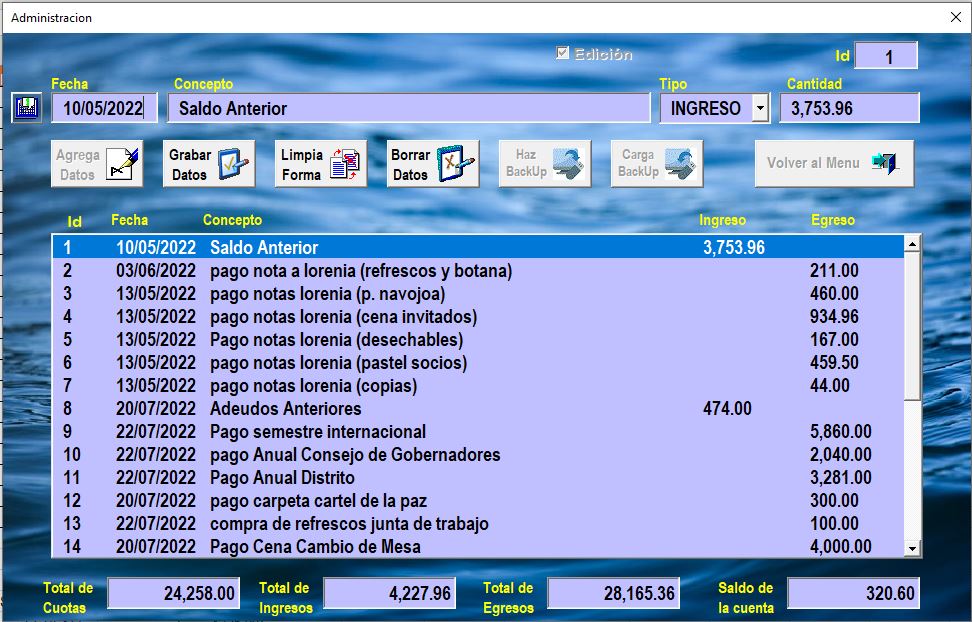Save changes with Grabar Datos
Screen dimensions: 972x622
[209, 164]
